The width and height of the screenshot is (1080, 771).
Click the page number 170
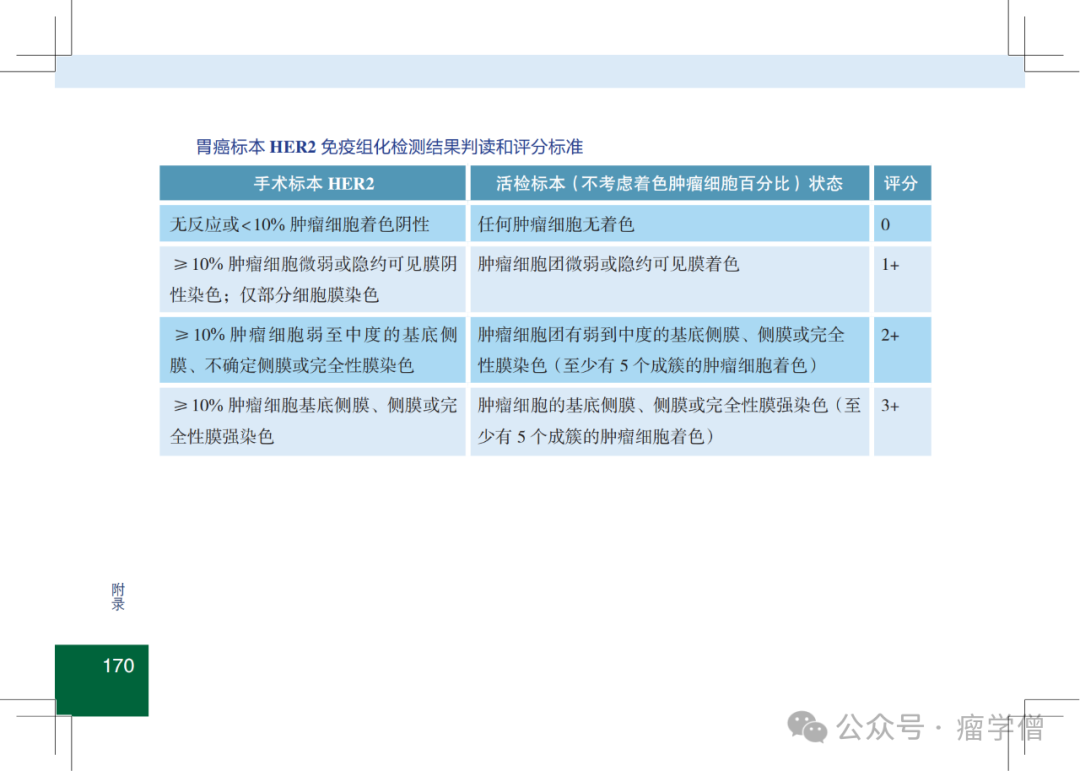(x=118, y=666)
